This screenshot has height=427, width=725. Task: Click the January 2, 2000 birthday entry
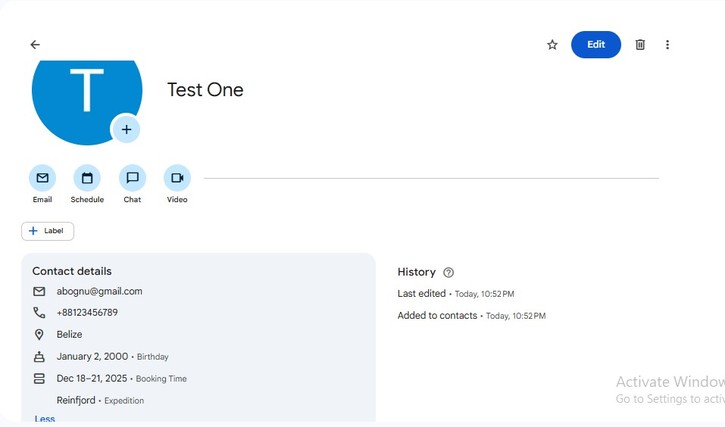93,357
